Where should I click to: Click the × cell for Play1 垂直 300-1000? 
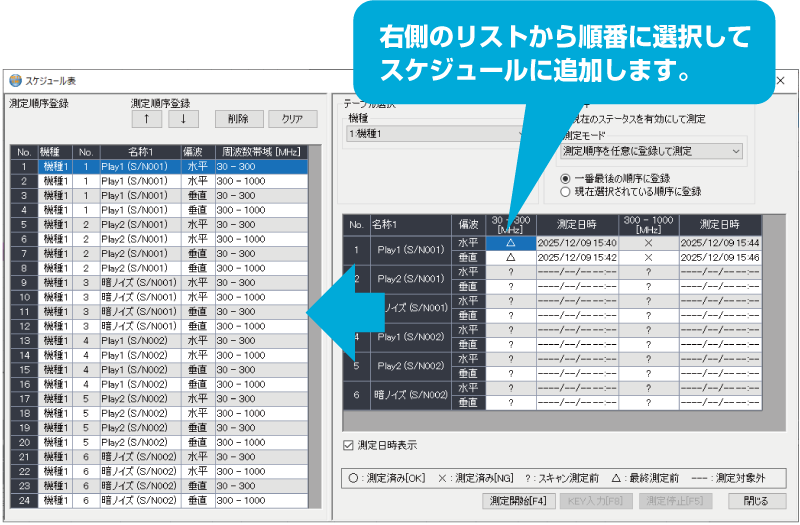[x=648, y=258]
